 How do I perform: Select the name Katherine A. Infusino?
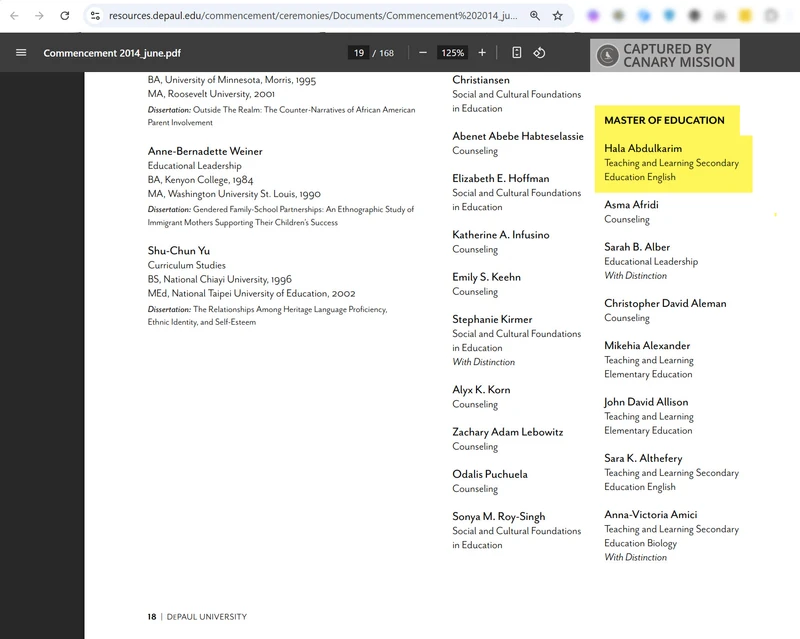tap(501, 235)
